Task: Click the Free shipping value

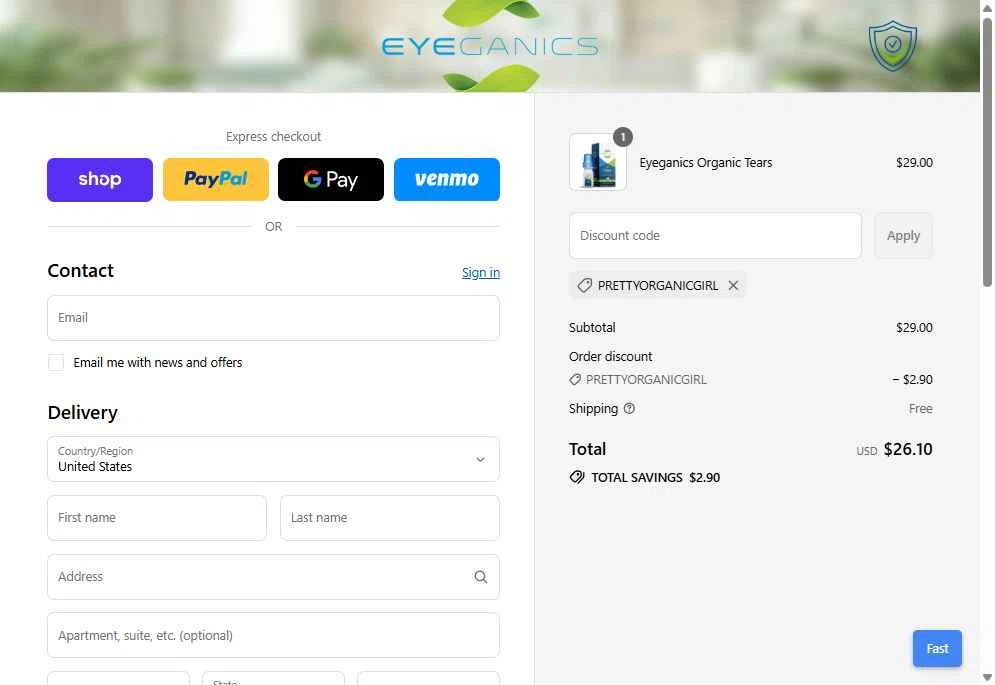Action: [920, 409]
